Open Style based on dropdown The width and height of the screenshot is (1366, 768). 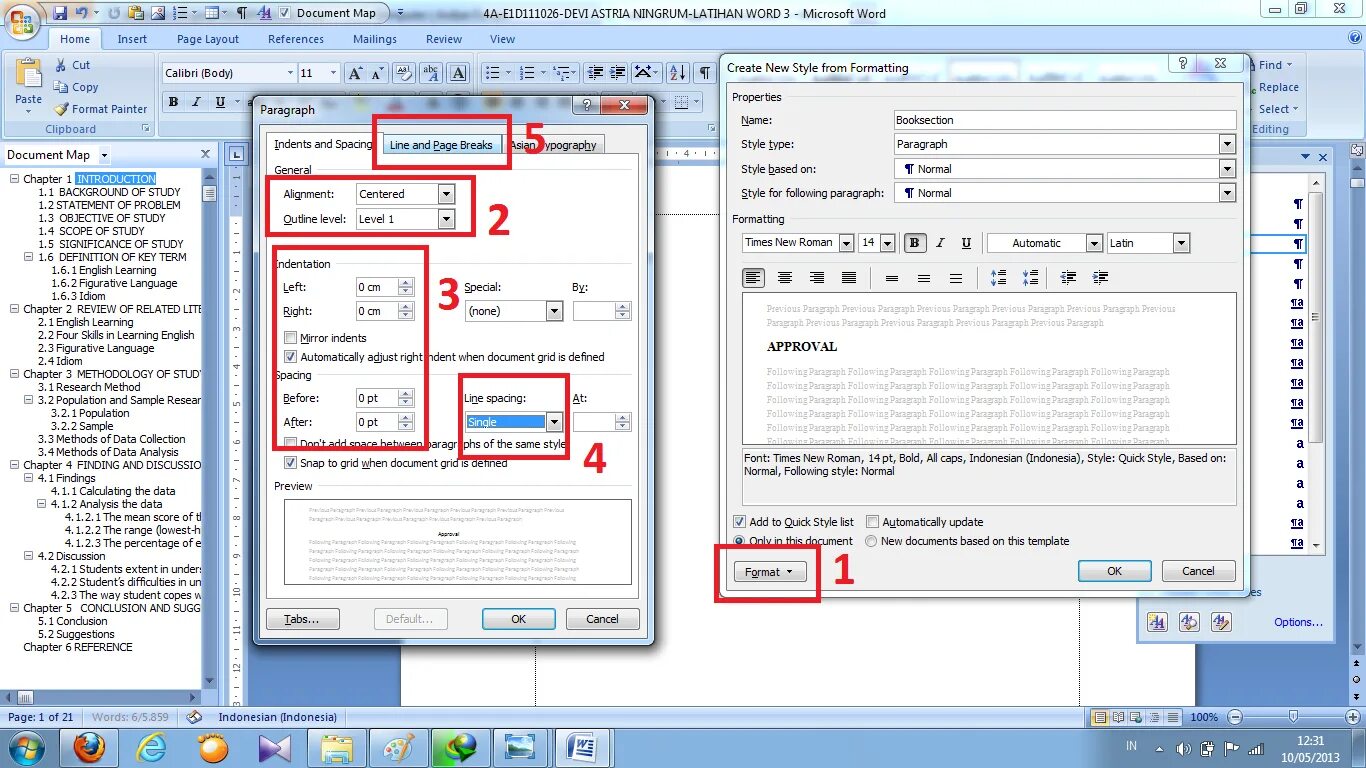point(1228,169)
